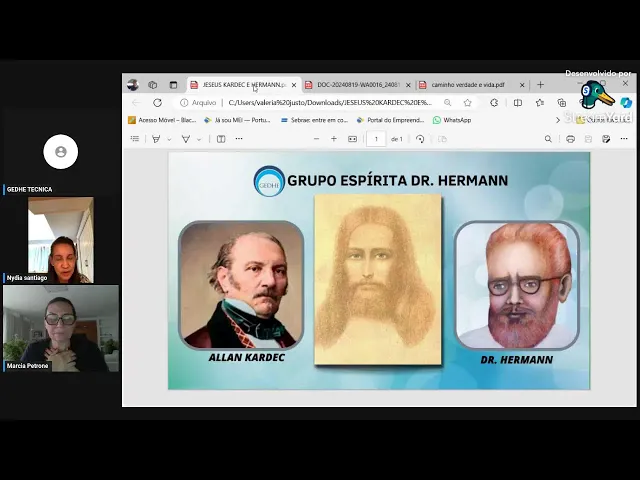Select the PDF draw pen tool
The height and width of the screenshot is (480, 640).
186,139
